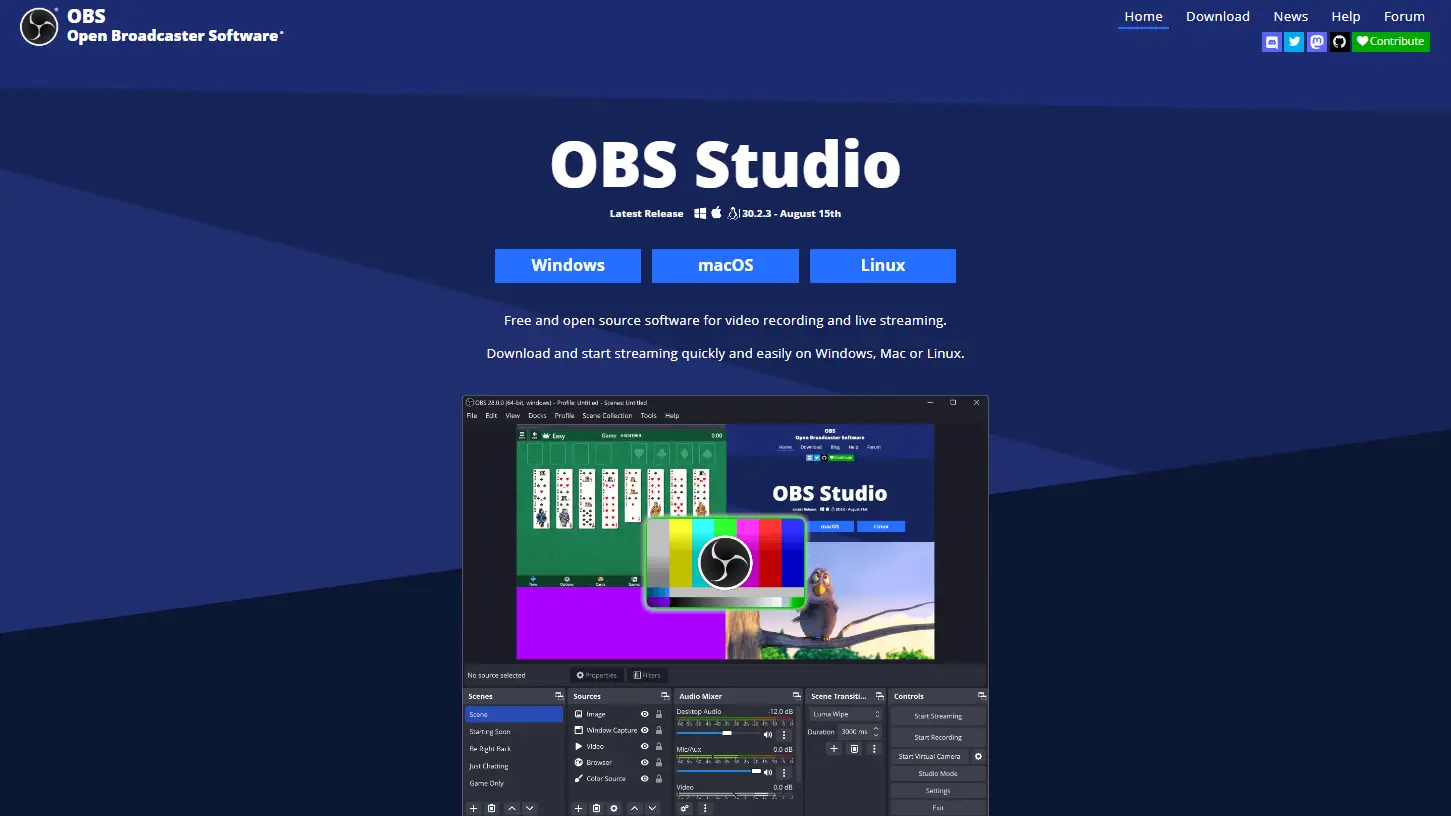Hide the Image source eye icon
Screen dimensions: 1451x816
(x=644, y=714)
